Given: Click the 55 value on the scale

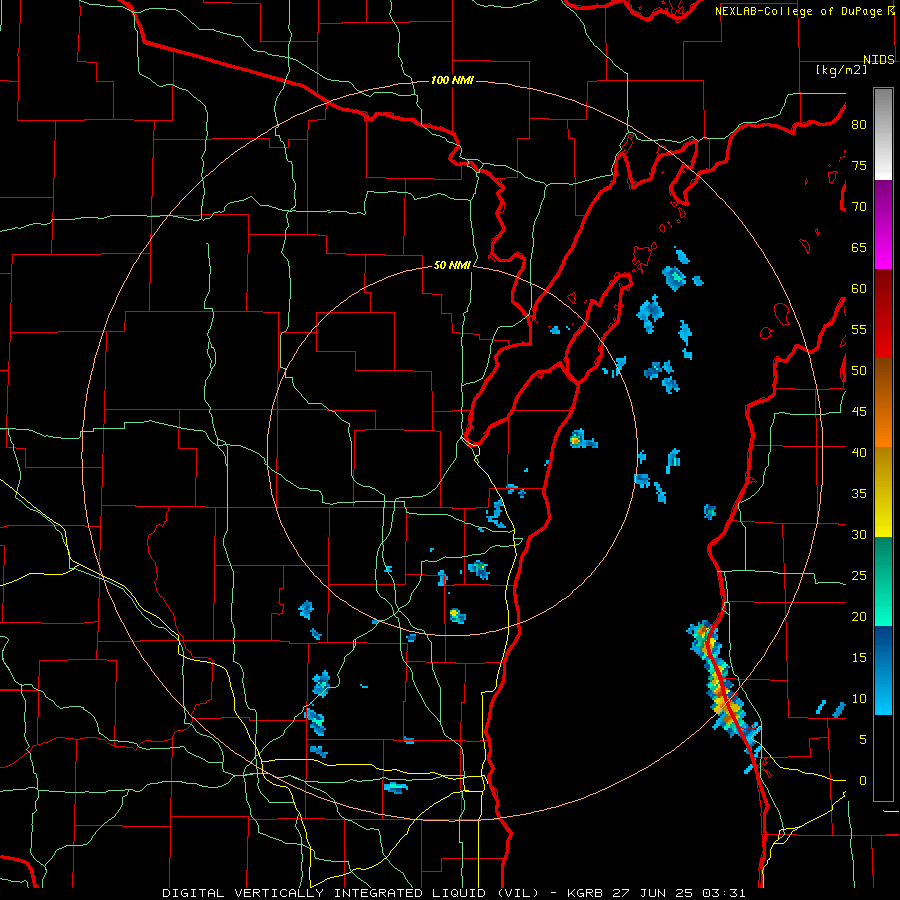Looking at the screenshot, I should coord(859,329).
